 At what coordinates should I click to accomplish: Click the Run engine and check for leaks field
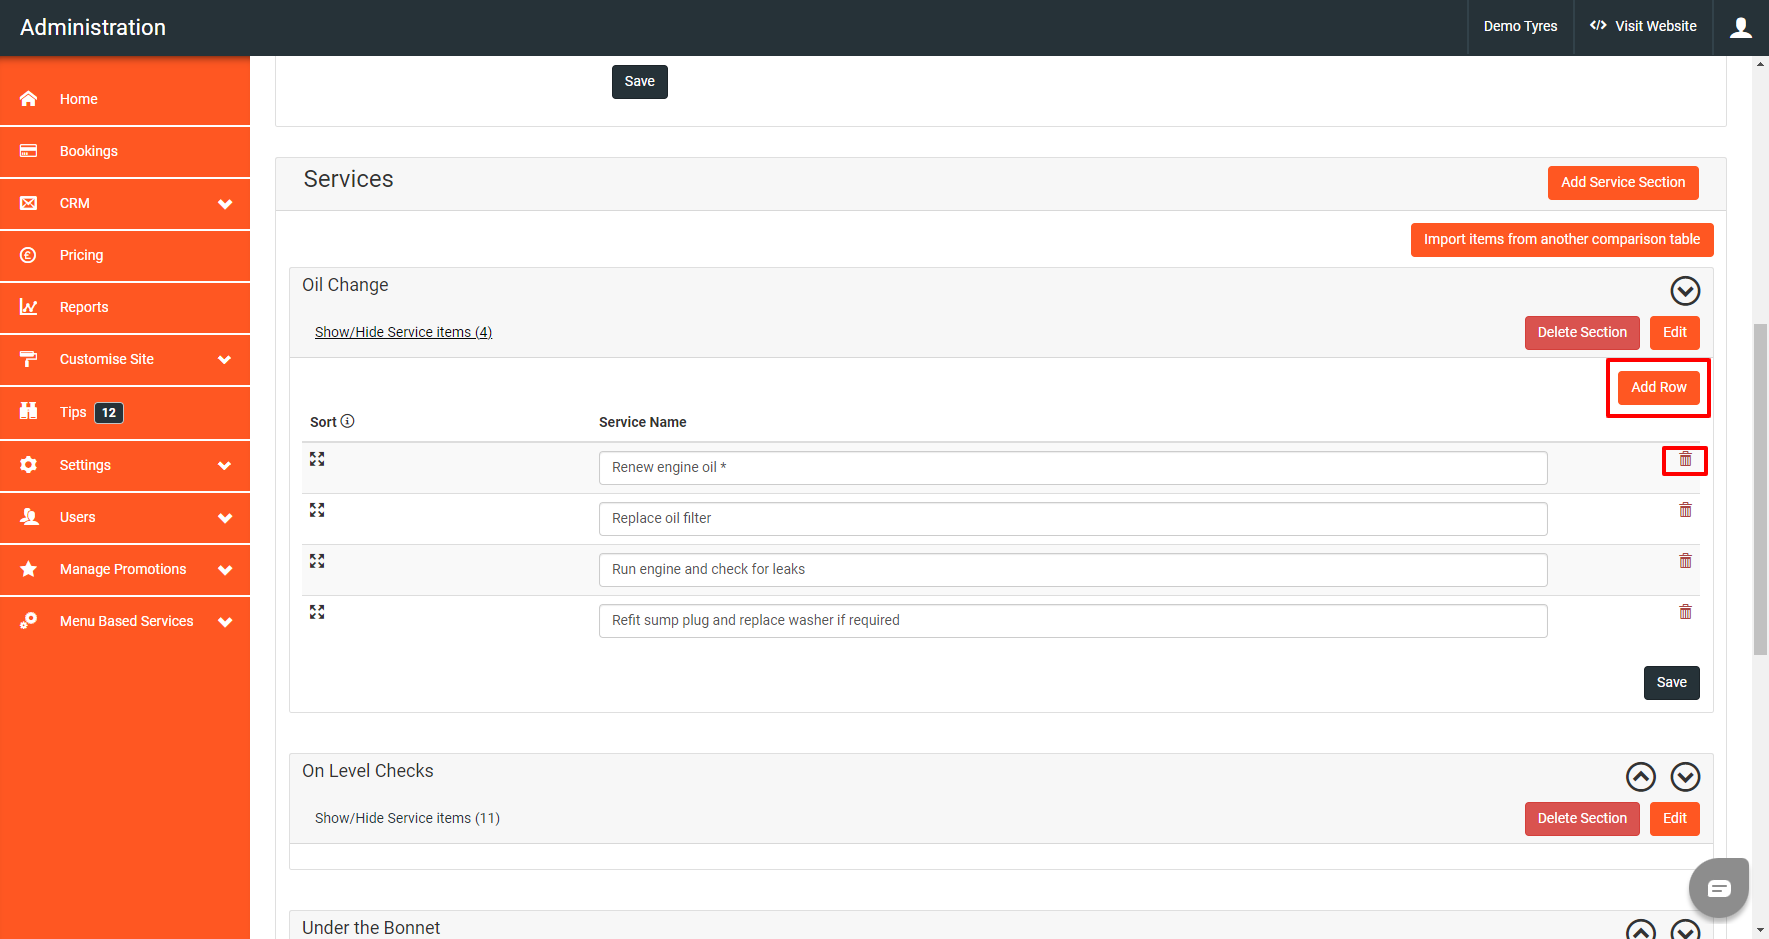(x=1072, y=569)
